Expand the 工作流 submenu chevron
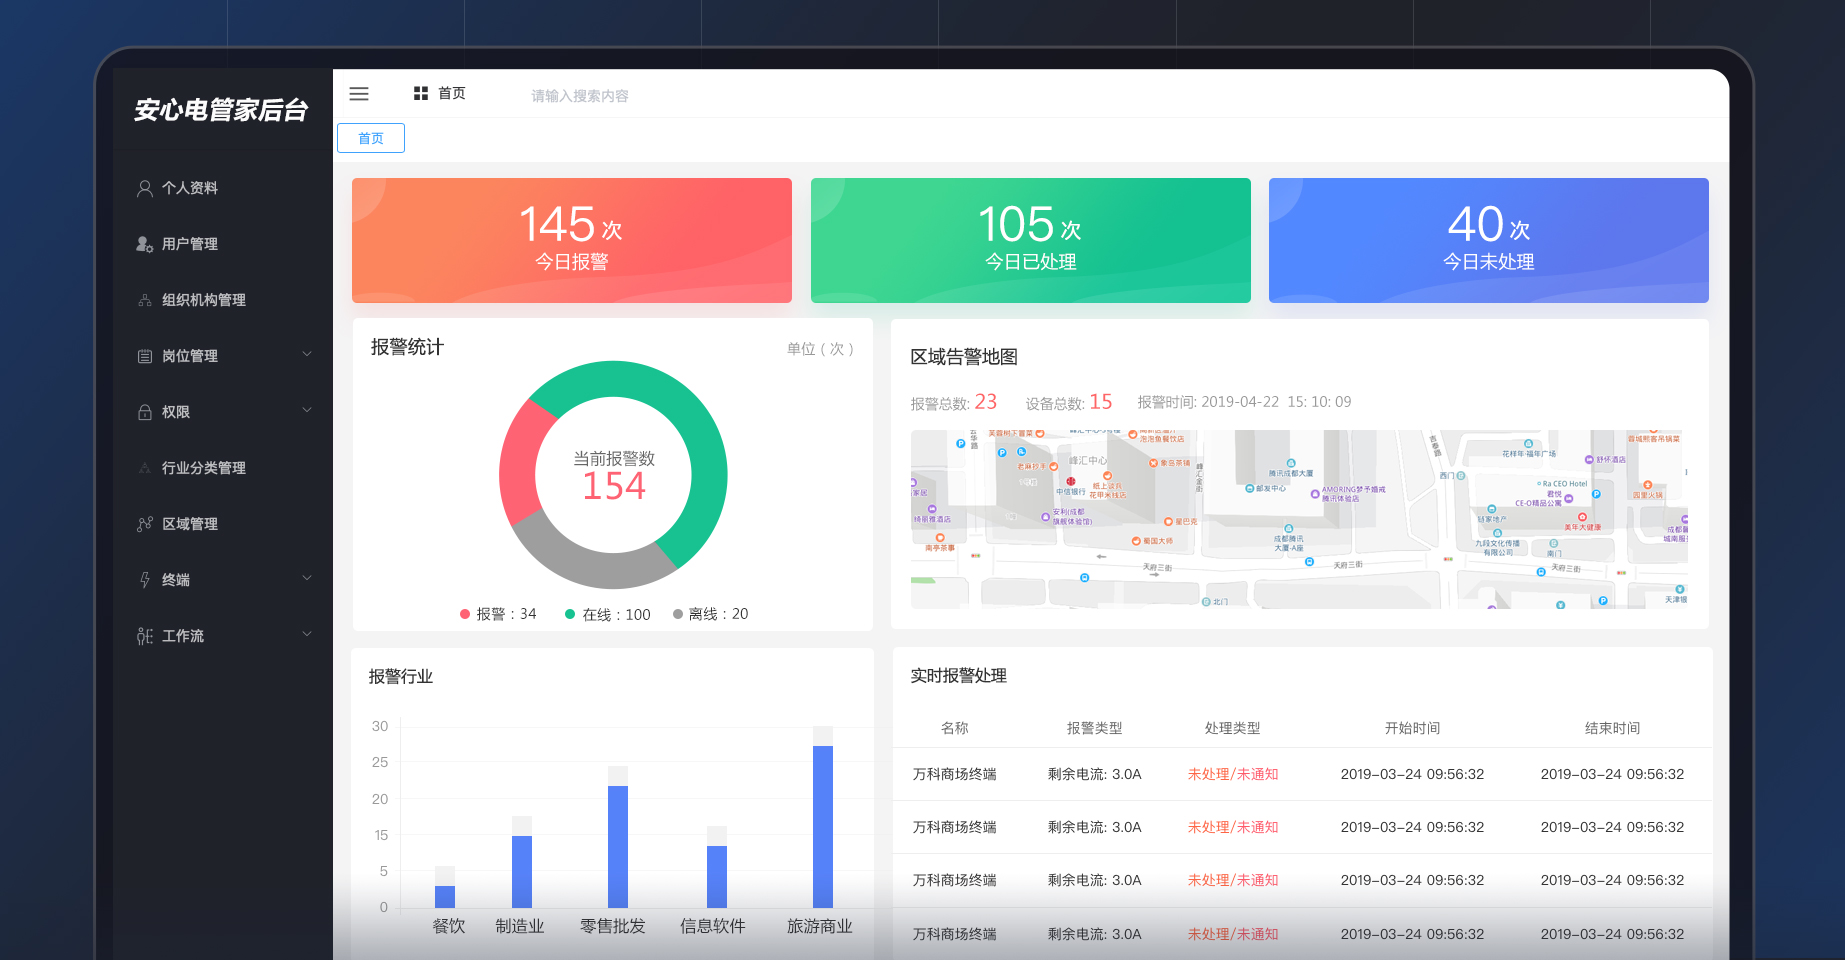The image size is (1845, 960). [x=306, y=633]
